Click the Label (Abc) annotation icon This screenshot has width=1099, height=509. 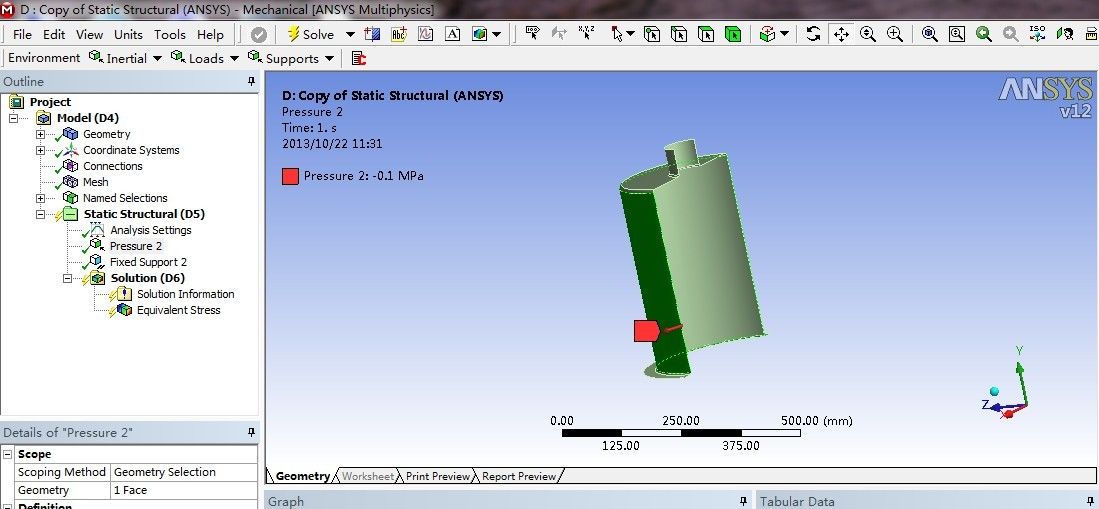(399, 34)
